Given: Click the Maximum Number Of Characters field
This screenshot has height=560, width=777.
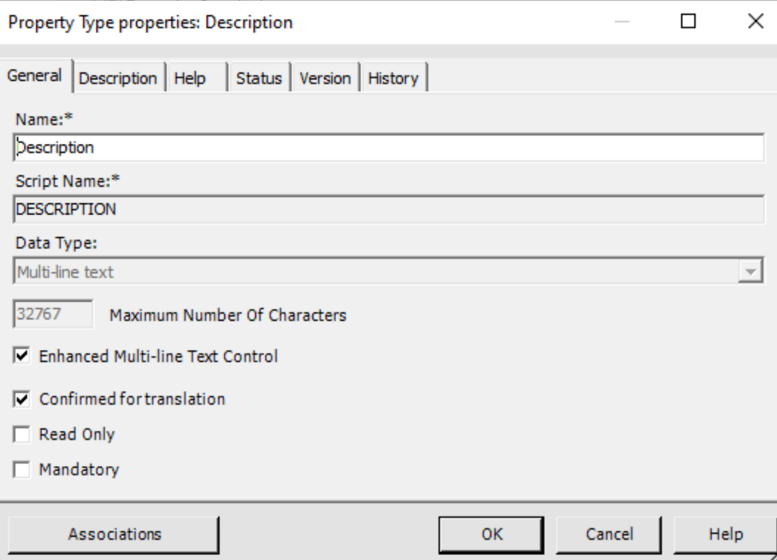Looking at the screenshot, I should click(53, 314).
